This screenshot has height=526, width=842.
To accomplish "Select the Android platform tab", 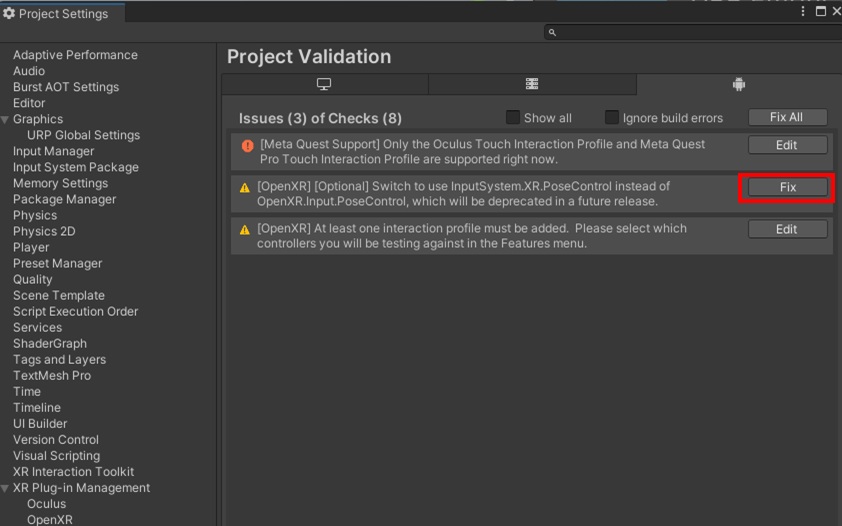I will click(739, 84).
